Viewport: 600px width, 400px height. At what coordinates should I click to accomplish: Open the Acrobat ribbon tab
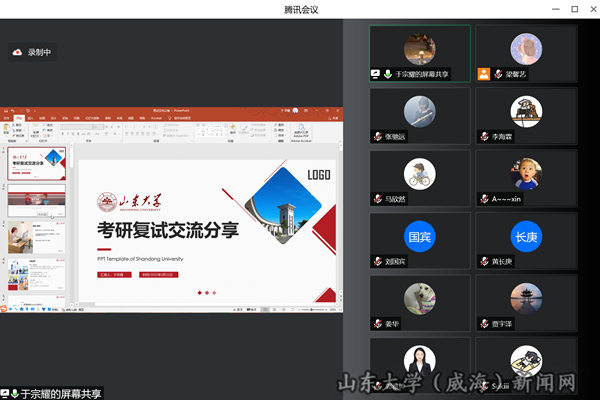pyautogui.click(x=157, y=118)
